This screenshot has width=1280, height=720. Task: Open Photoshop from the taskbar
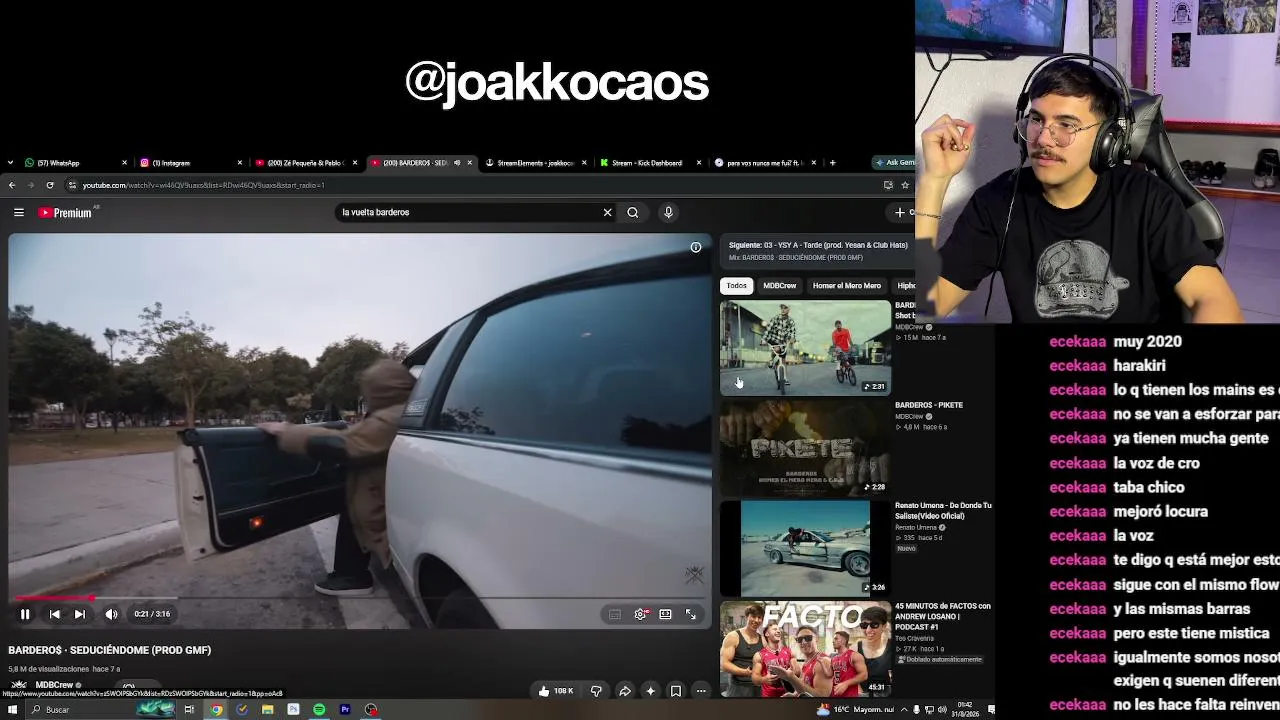pyautogui.click(x=293, y=710)
